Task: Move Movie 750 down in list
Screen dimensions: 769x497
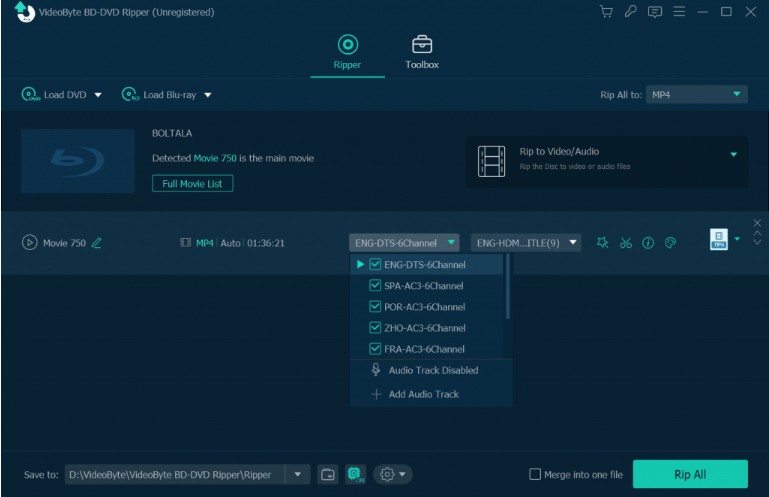Action: click(x=757, y=242)
